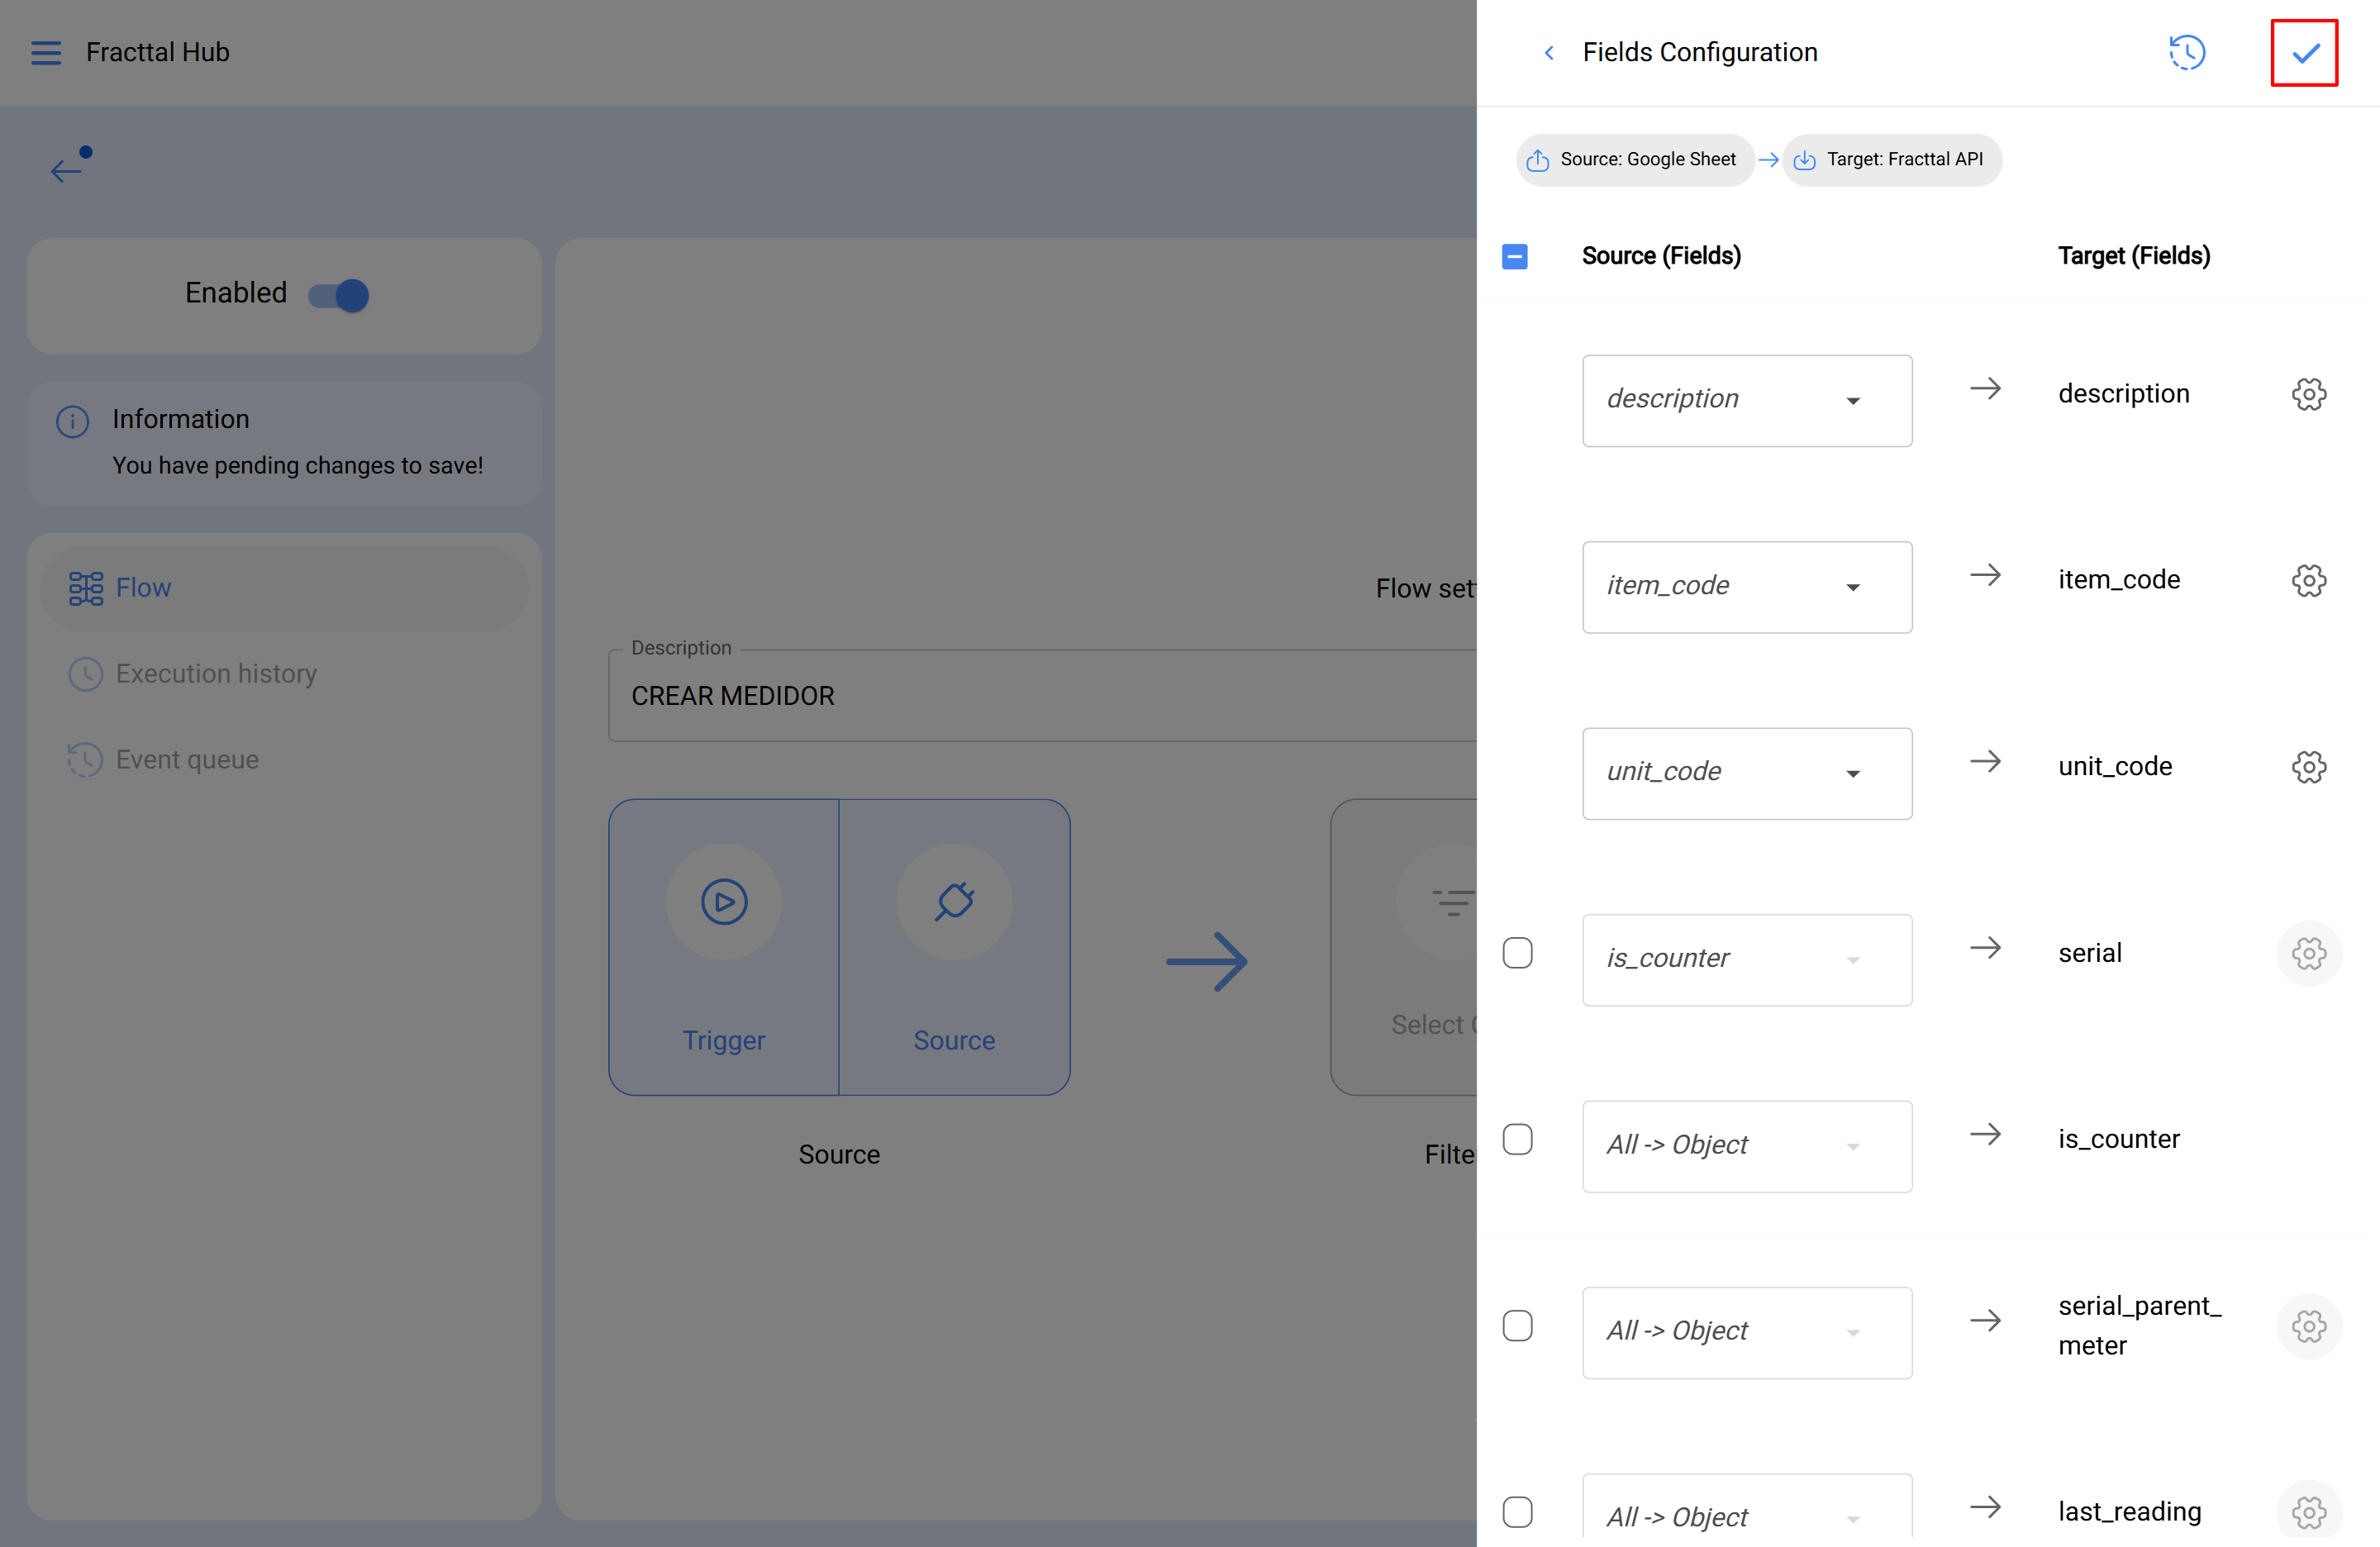Screen dimensions: 2380x1547
Task: Click the Source plug icon
Action: (x=954, y=901)
